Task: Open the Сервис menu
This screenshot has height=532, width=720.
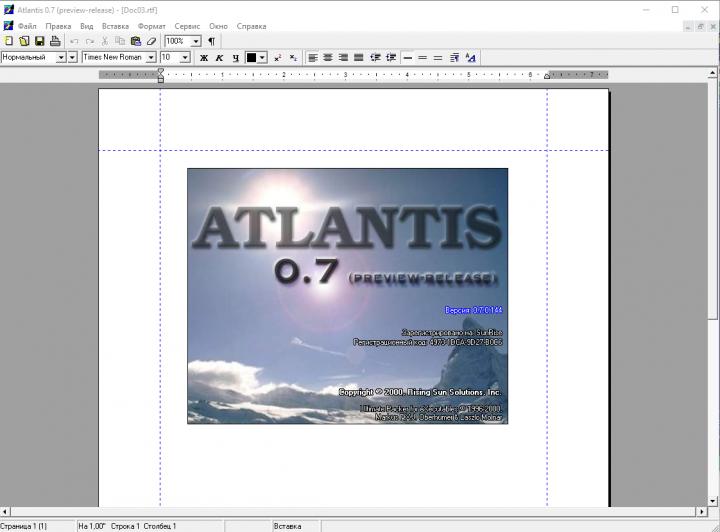Action: pos(187,26)
